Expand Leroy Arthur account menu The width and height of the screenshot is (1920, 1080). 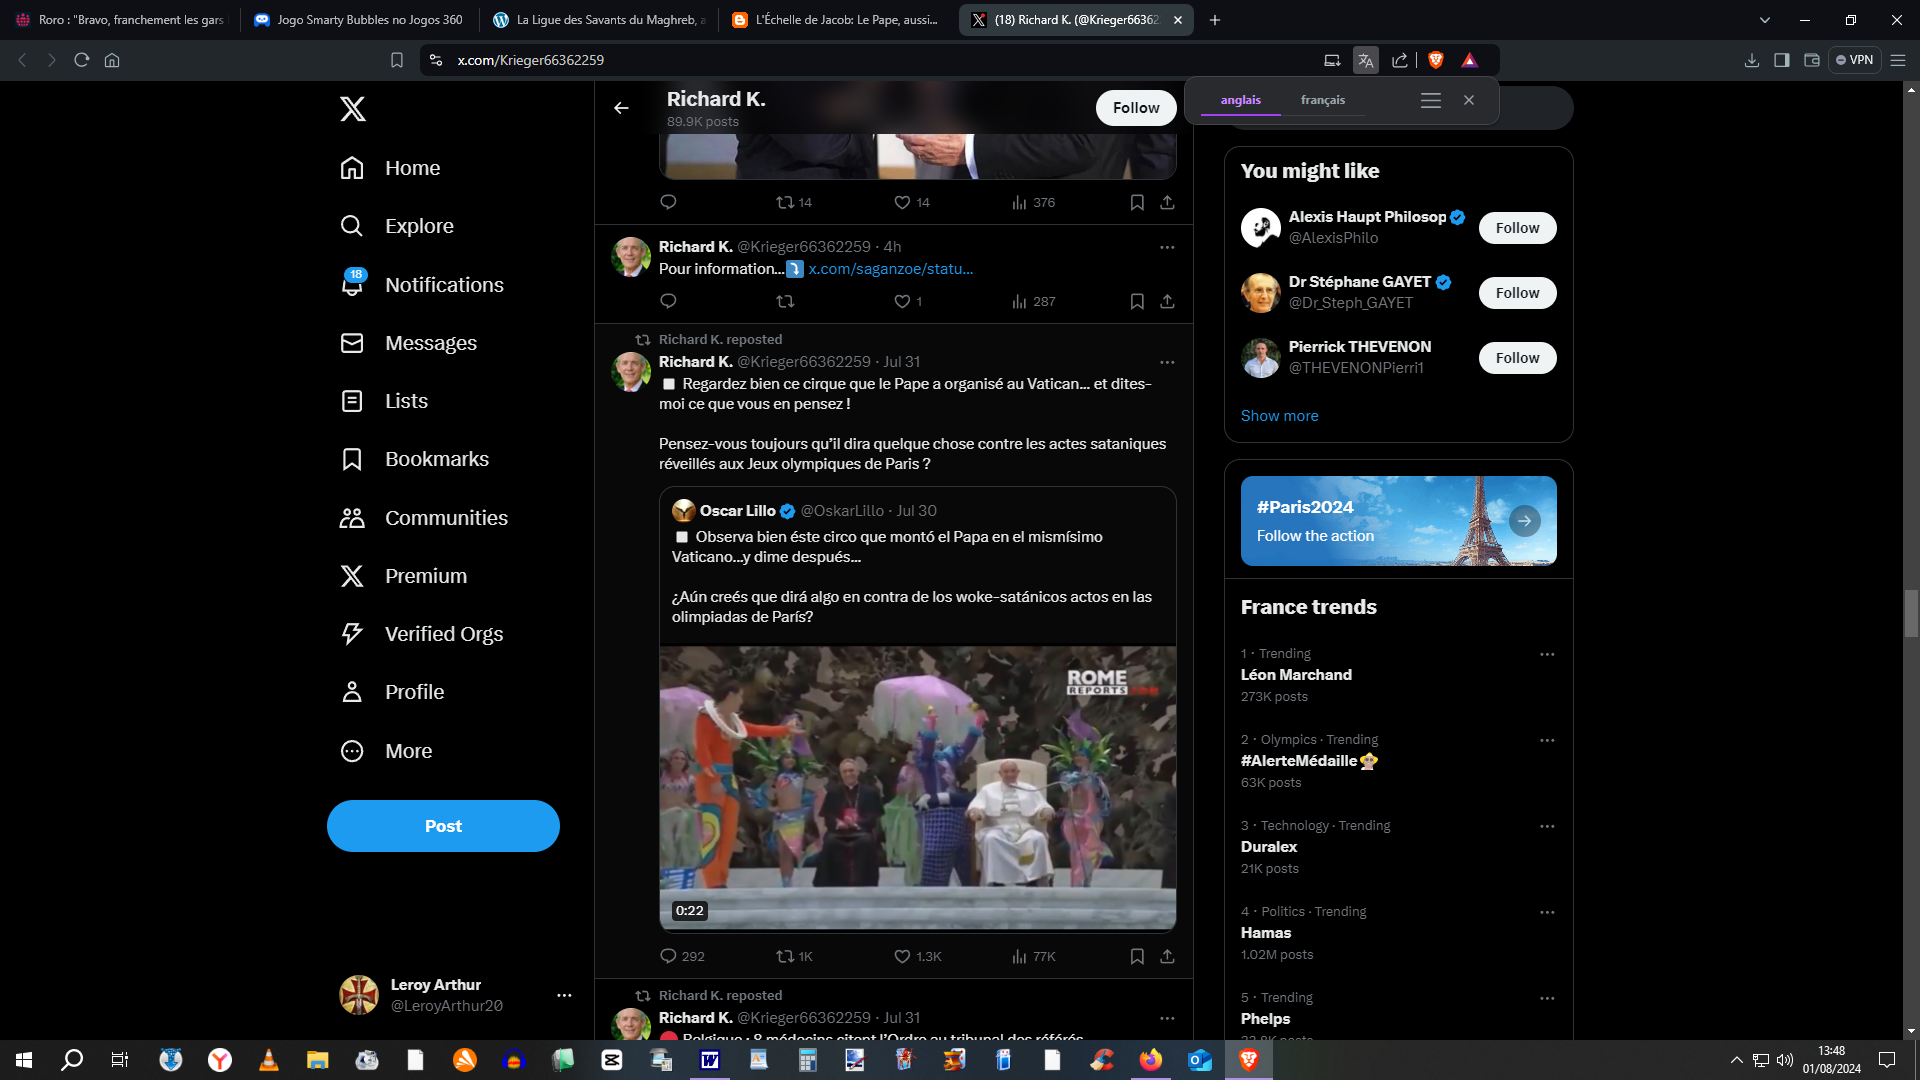564,995
